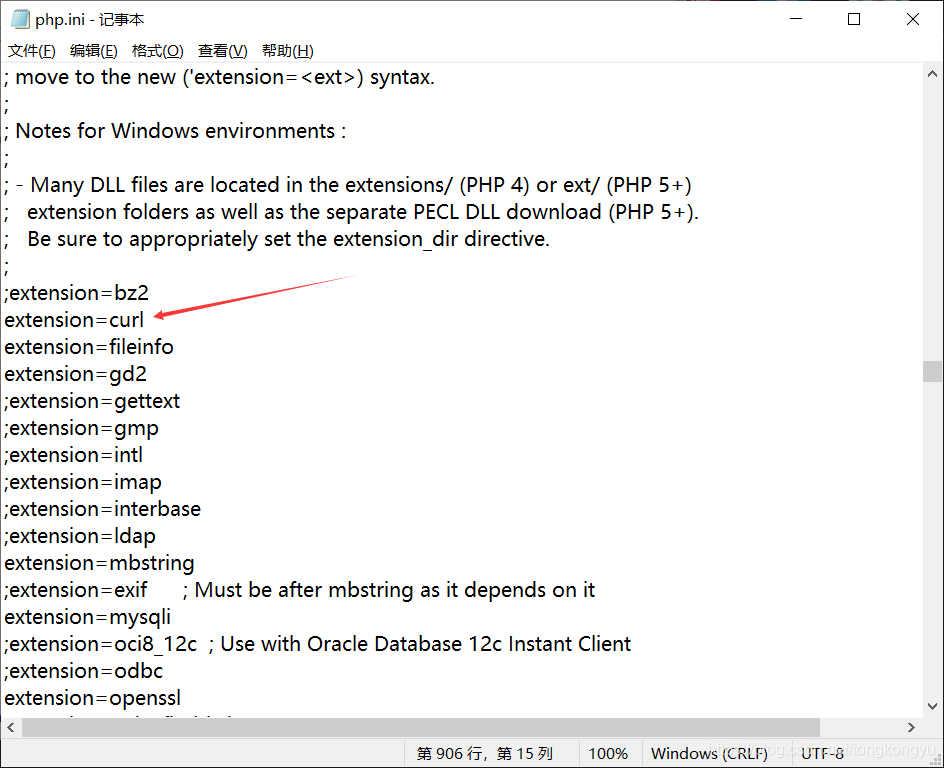The image size is (944, 768).
Task: Click the line 'extension=fileinfo'
Action: point(89,347)
